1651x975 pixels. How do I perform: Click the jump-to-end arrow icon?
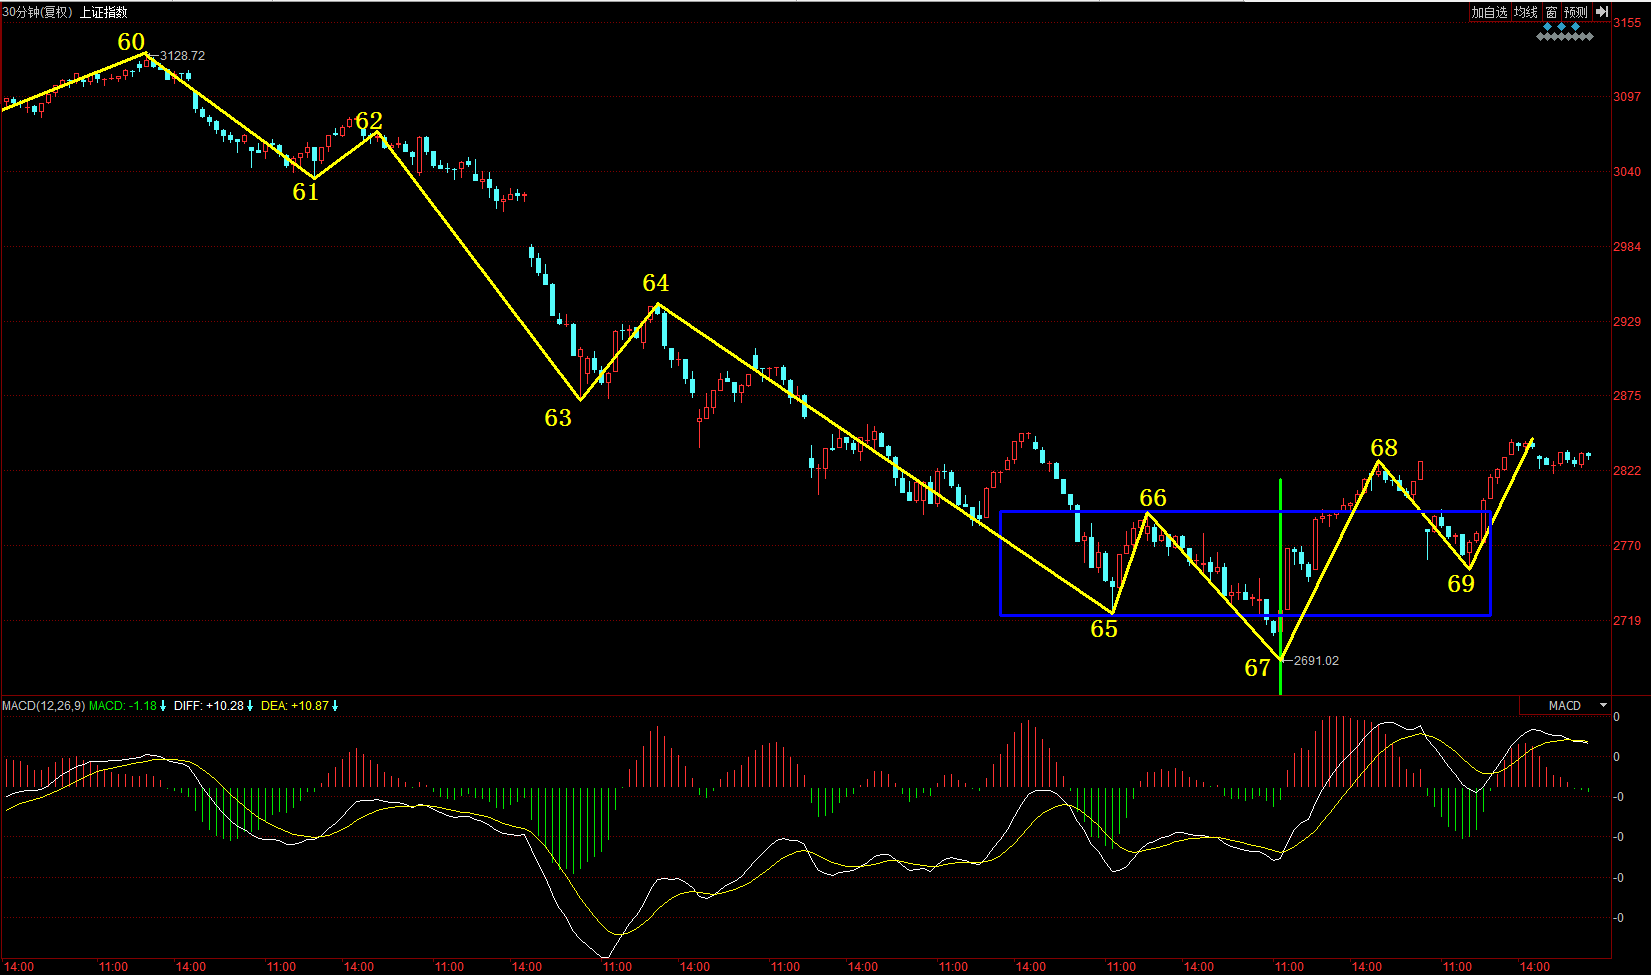pyautogui.click(x=1601, y=12)
